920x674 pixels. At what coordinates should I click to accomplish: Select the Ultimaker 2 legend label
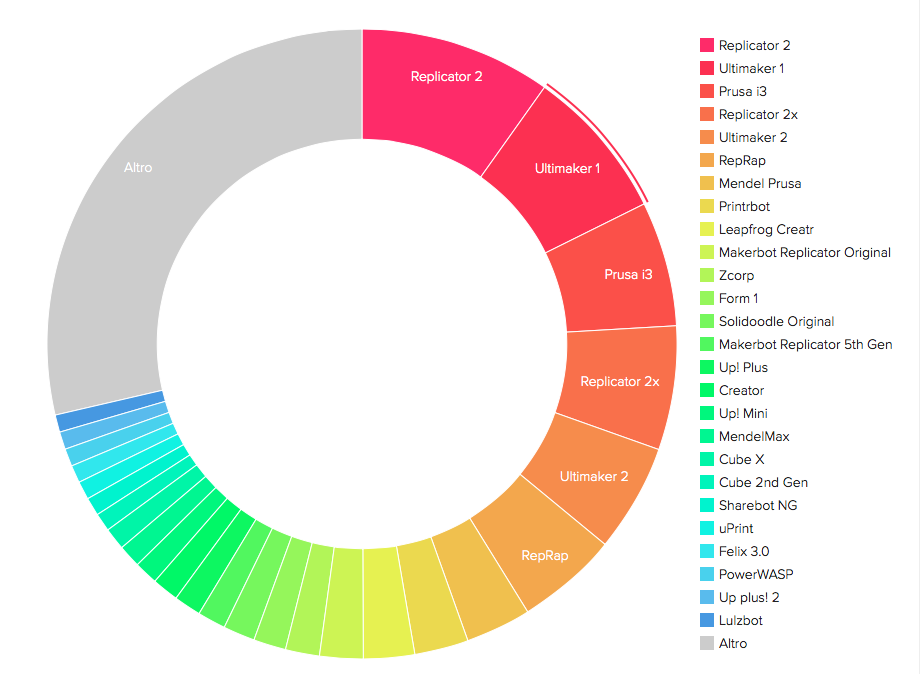tap(753, 137)
